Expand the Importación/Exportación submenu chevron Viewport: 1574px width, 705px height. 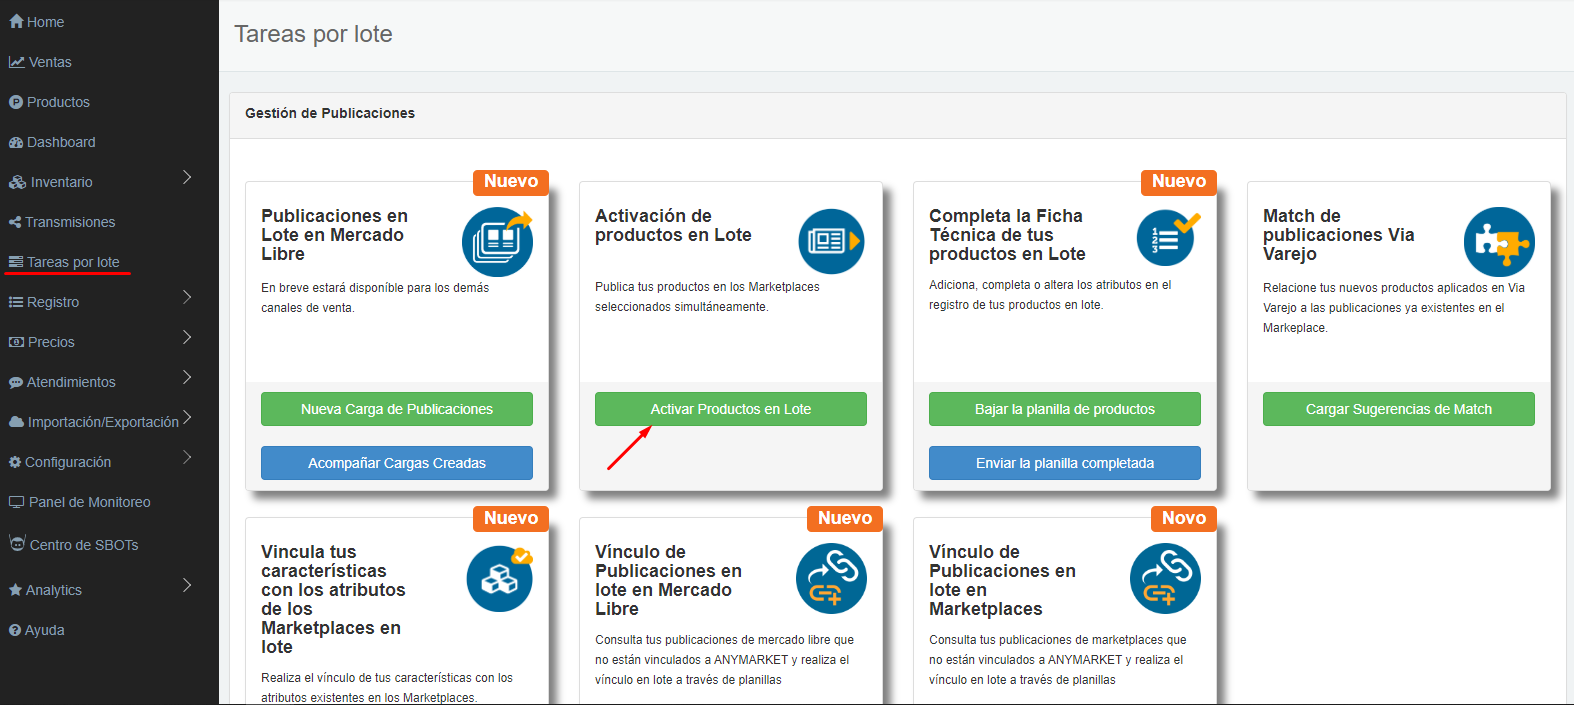[187, 417]
